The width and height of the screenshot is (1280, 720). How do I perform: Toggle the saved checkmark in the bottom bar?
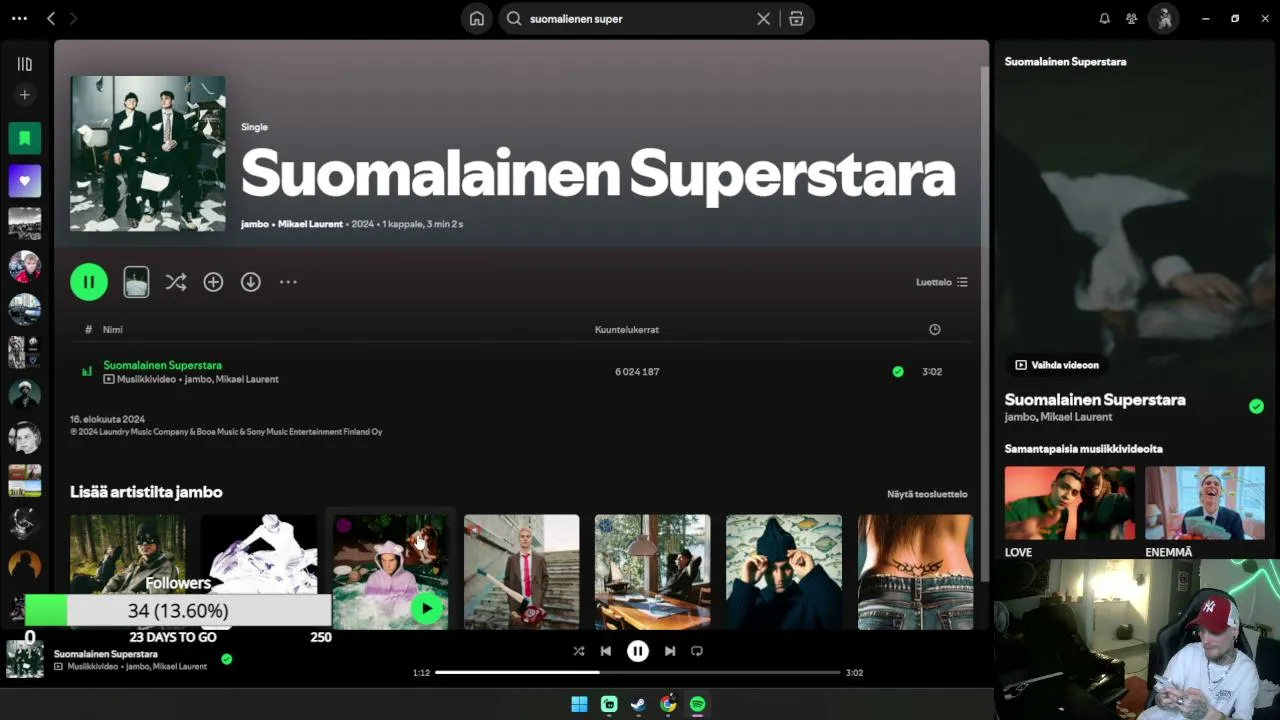[227, 659]
